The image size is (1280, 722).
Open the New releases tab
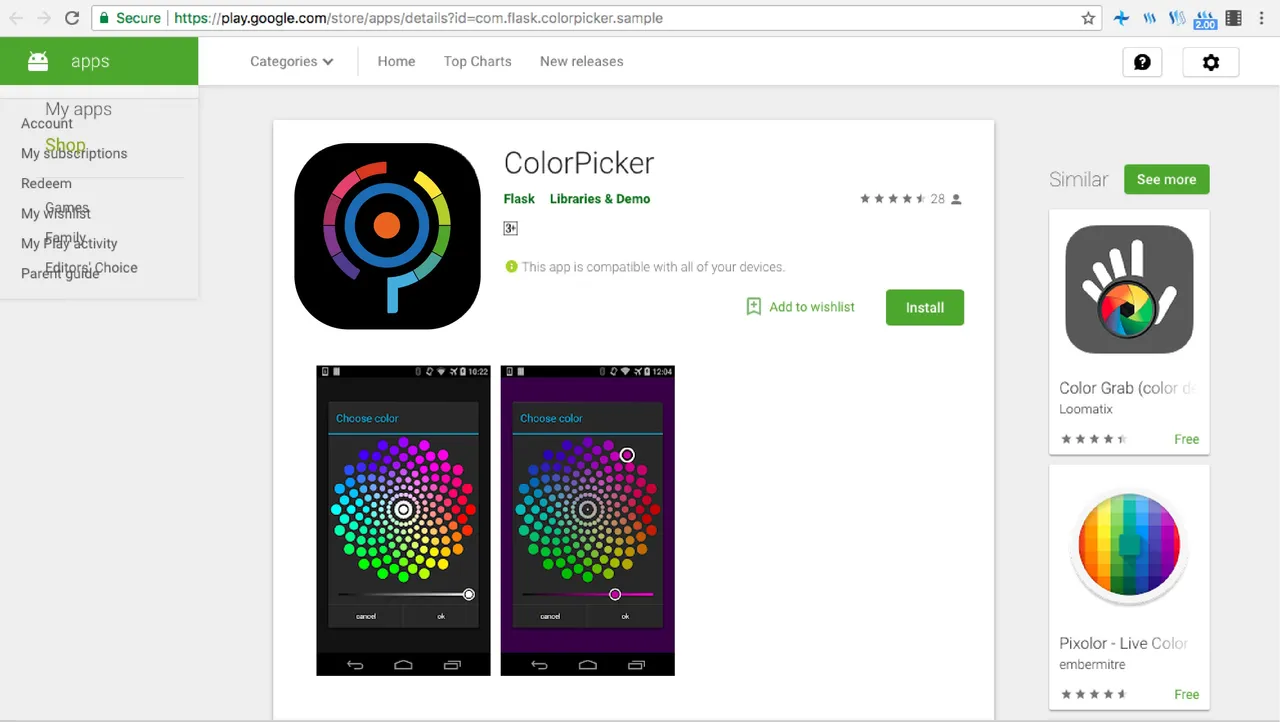(x=581, y=61)
